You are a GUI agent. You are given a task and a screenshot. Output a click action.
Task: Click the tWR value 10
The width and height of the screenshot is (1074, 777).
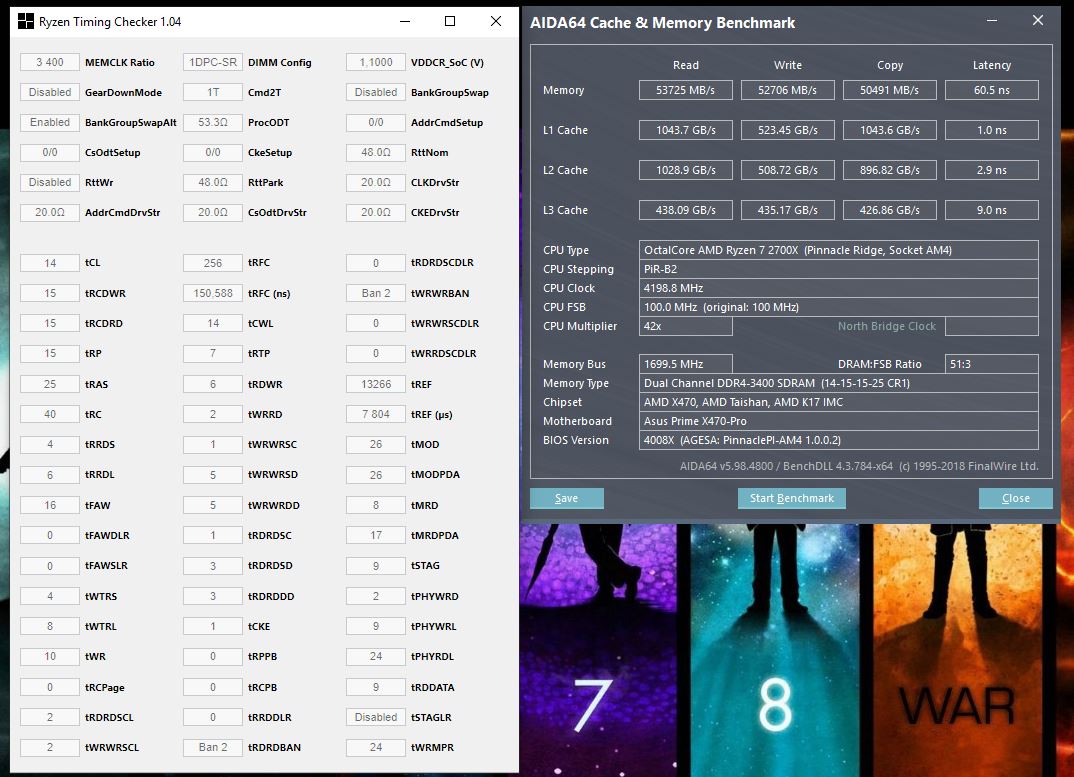click(x=50, y=656)
